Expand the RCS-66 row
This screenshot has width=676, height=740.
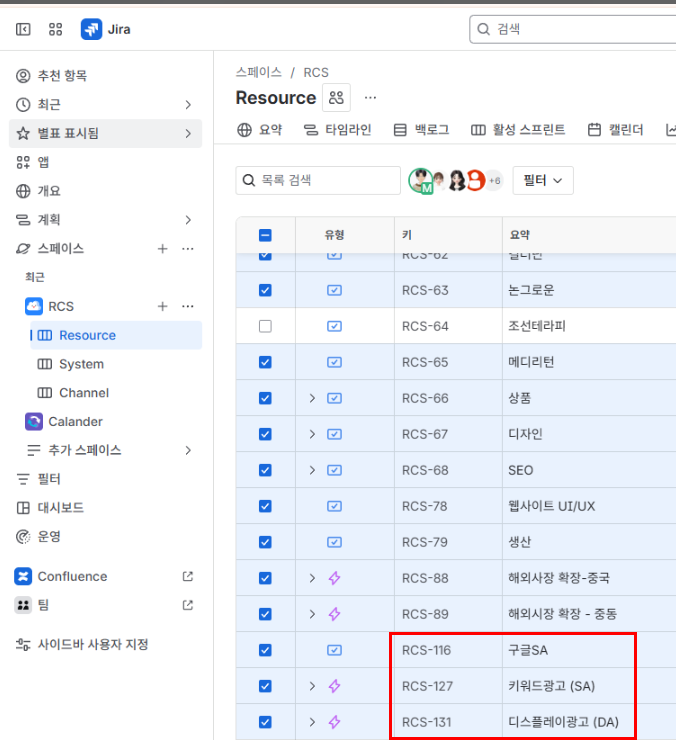point(312,398)
